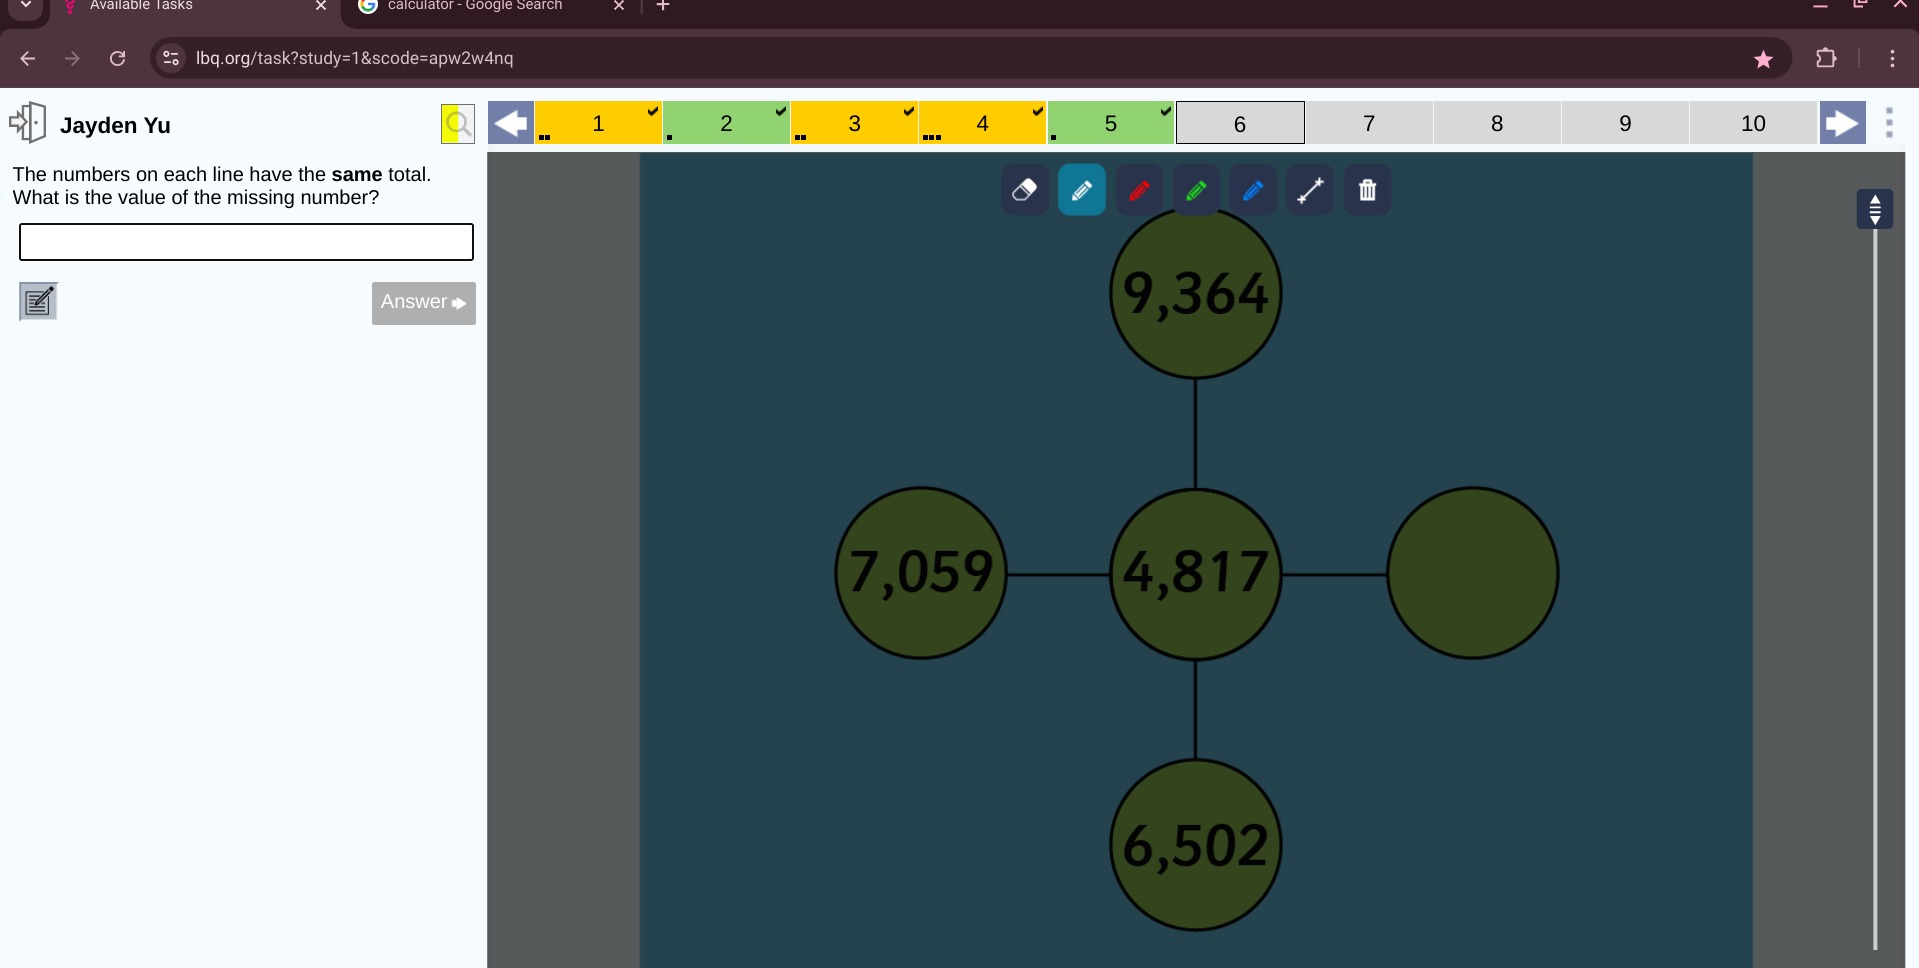Image resolution: width=1919 pixels, height=968 pixels.
Task: Click the trash icon to clear drawings
Action: pos(1367,190)
